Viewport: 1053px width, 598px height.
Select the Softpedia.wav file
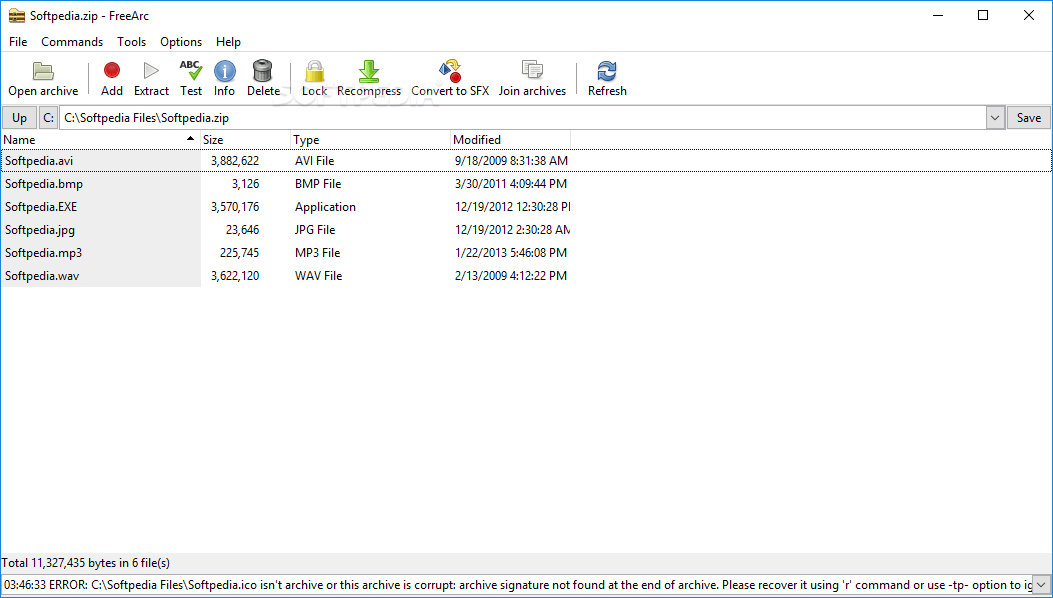click(42, 275)
